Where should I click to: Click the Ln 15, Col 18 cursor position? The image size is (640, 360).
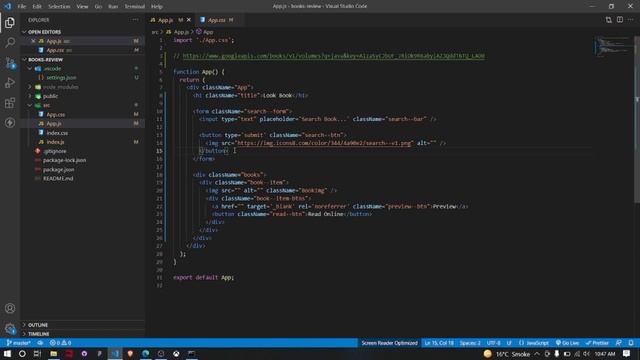coord(439,343)
